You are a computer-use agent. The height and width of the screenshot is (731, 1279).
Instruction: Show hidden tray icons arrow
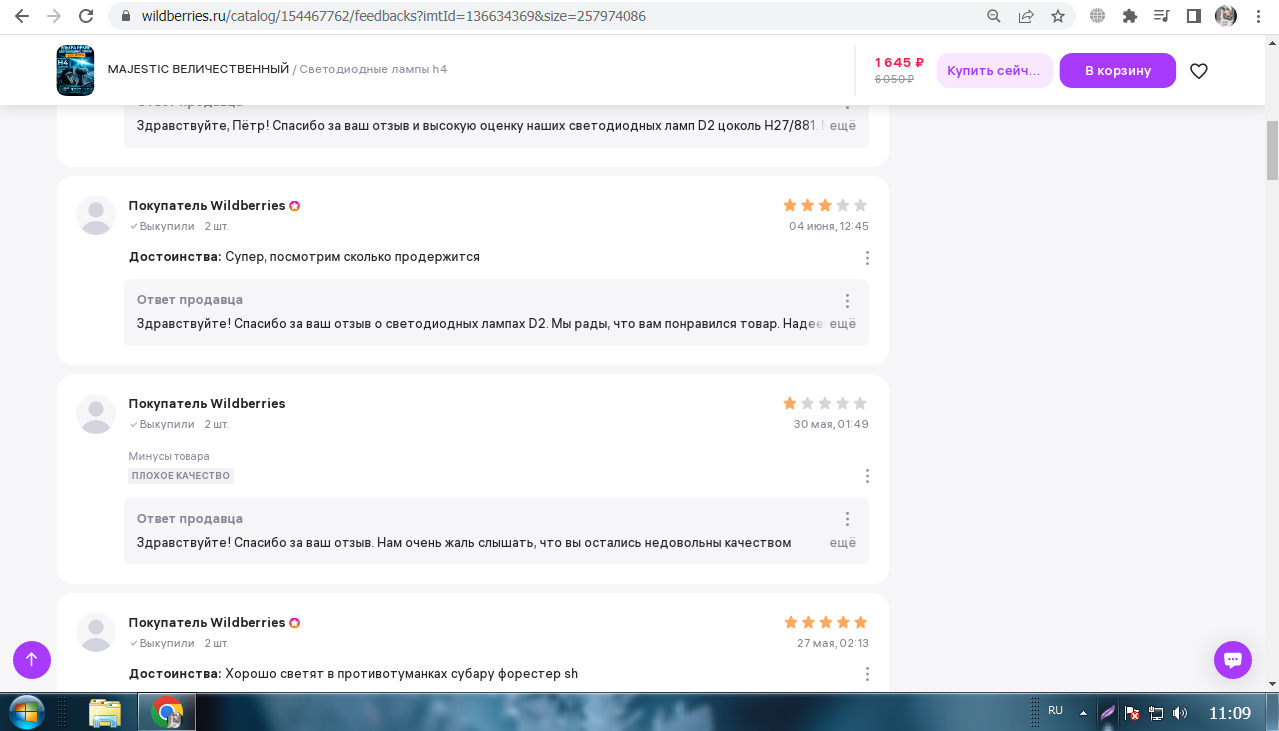[x=1083, y=713]
